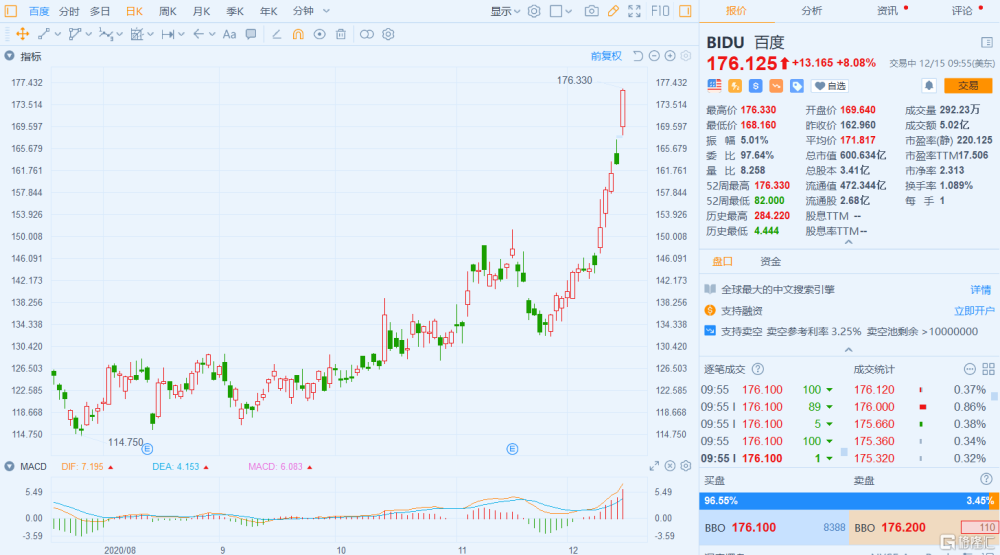Select the move/crosshair cursor tool
Viewport: 1000px width, 555px height.
22,34
